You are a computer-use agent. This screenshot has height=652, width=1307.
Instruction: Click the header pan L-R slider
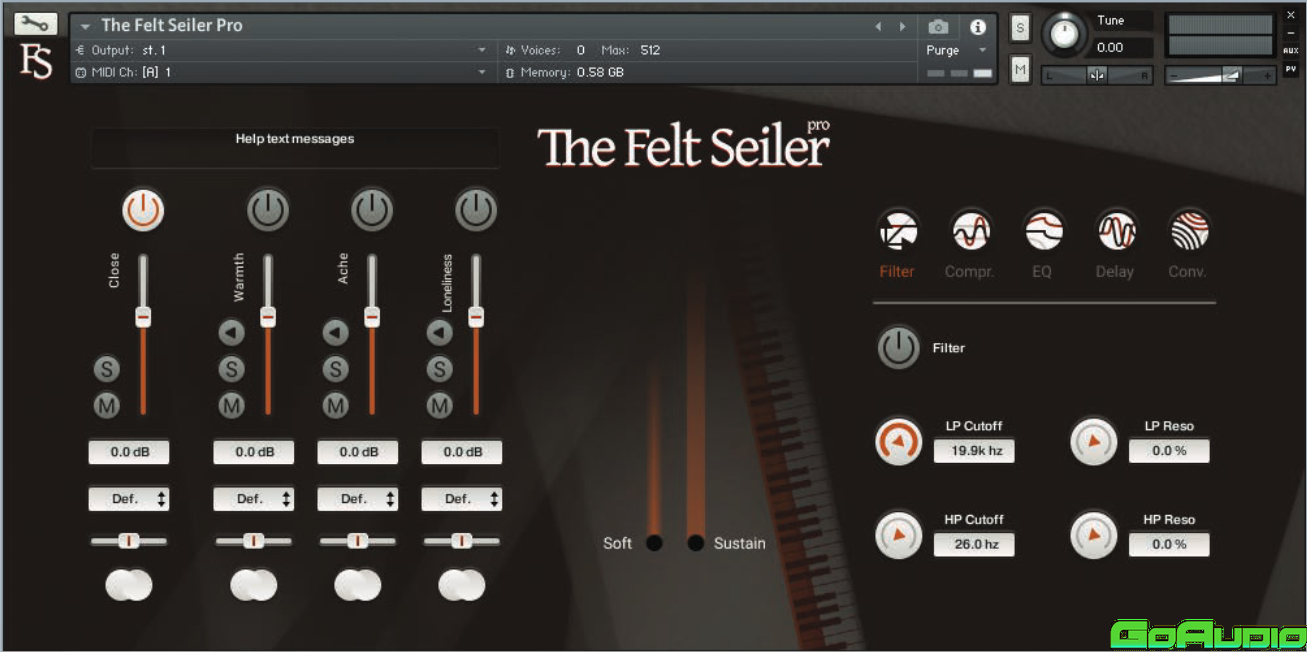(x=1097, y=75)
